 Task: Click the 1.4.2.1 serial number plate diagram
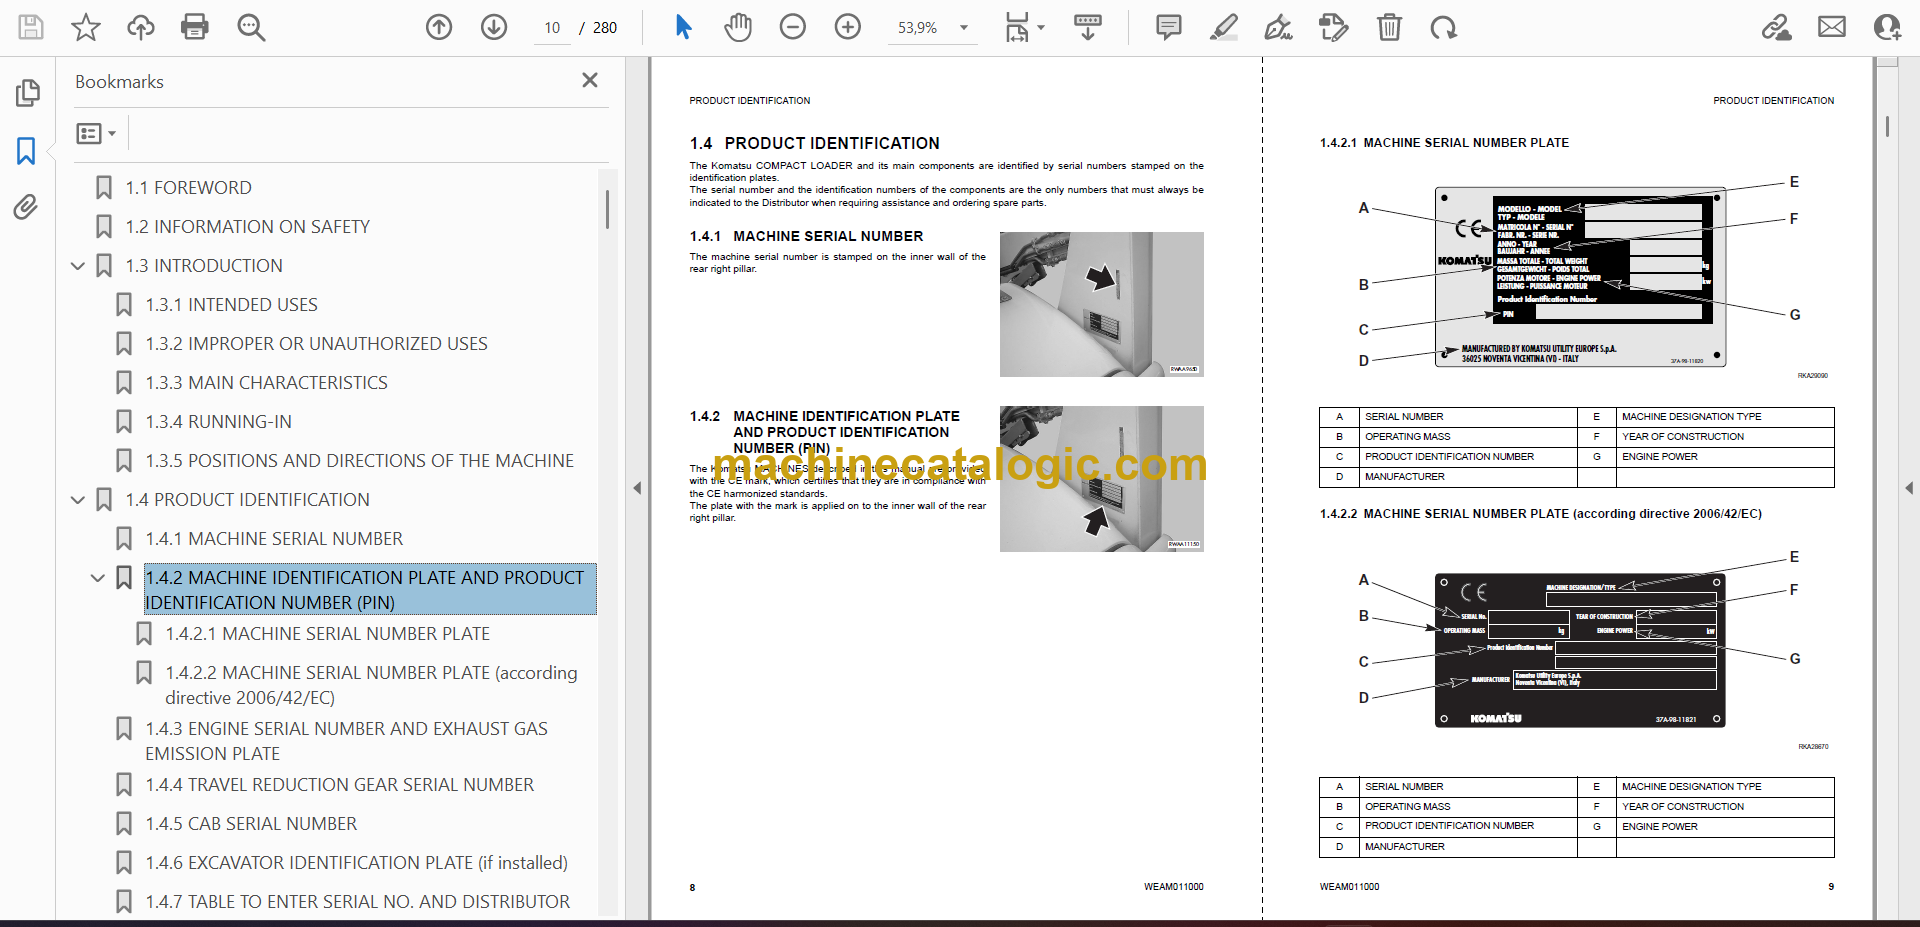(x=1580, y=277)
